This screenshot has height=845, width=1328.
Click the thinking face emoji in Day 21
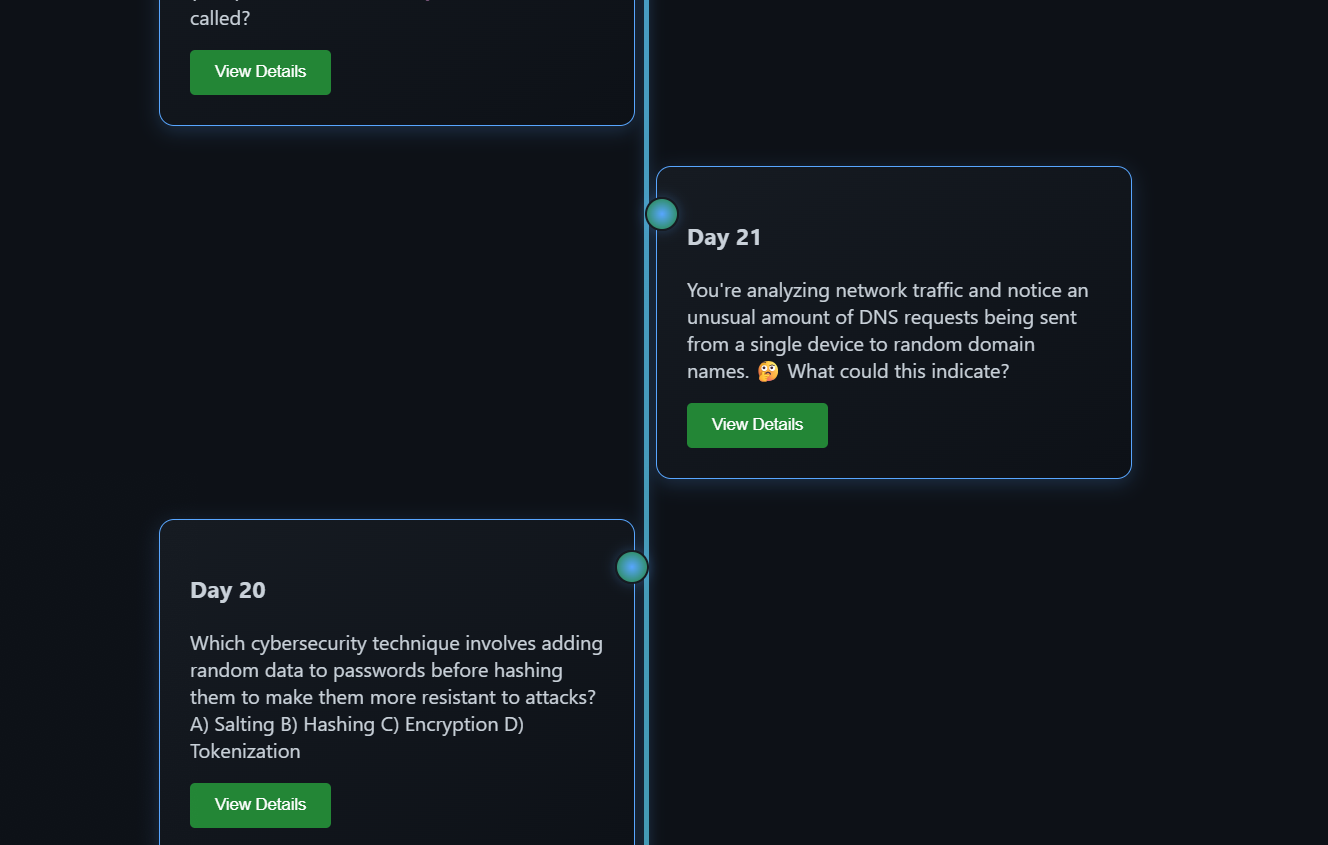pyautogui.click(x=768, y=372)
